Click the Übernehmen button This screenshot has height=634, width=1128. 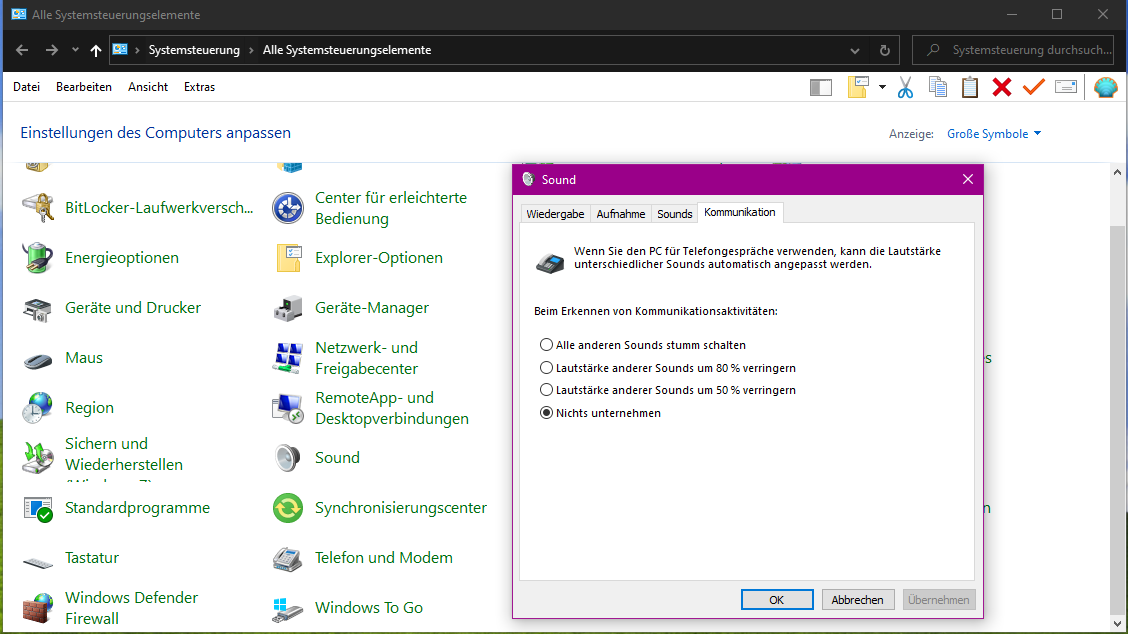click(x=939, y=599)
